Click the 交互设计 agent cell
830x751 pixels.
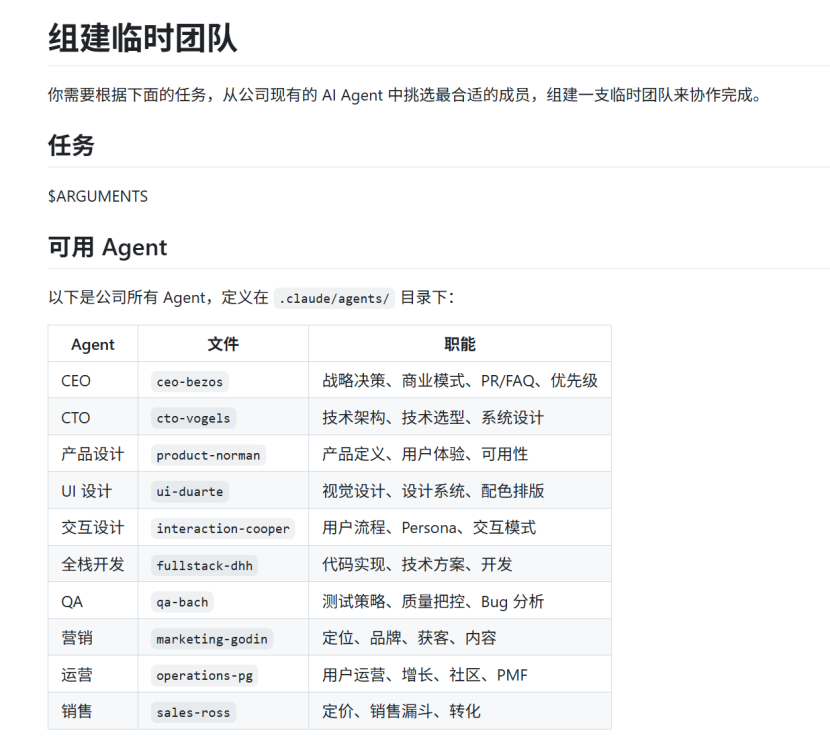tap(93, 528)
